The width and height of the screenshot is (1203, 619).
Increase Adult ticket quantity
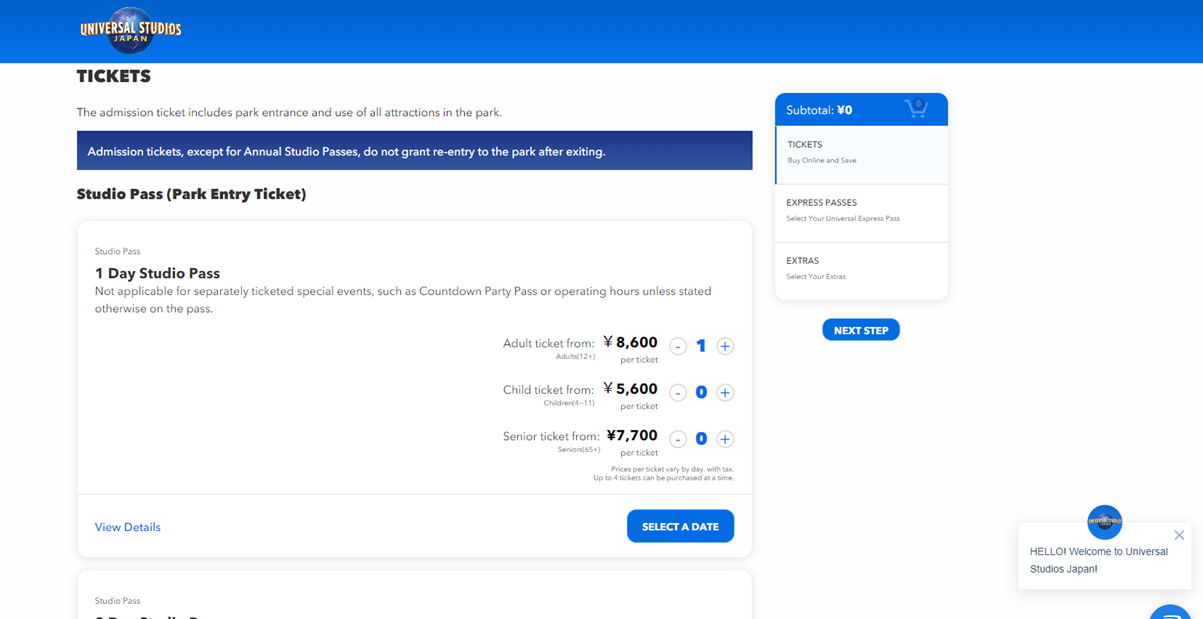point(725,346)
